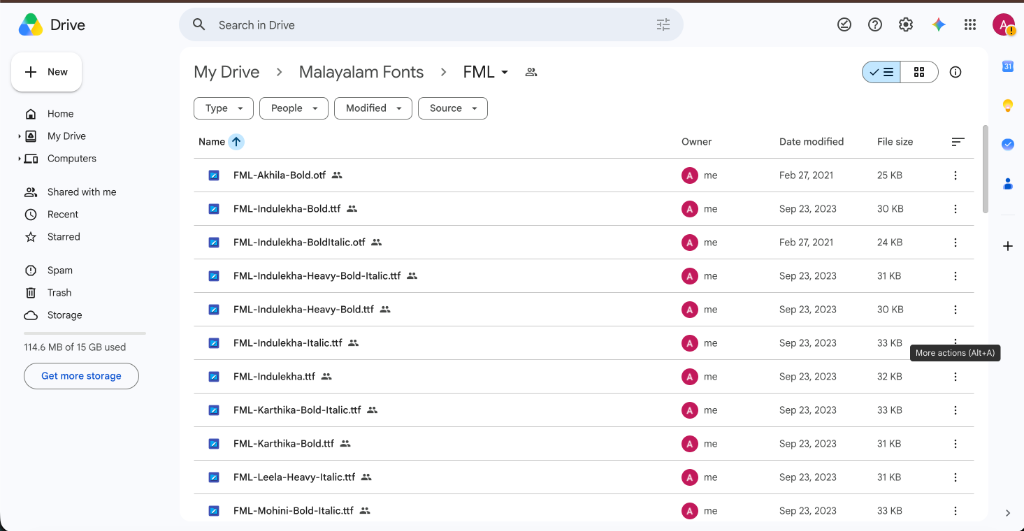Click the storage usage progress bar
This screenshot has width=1024, height=531.
(85, 334)
